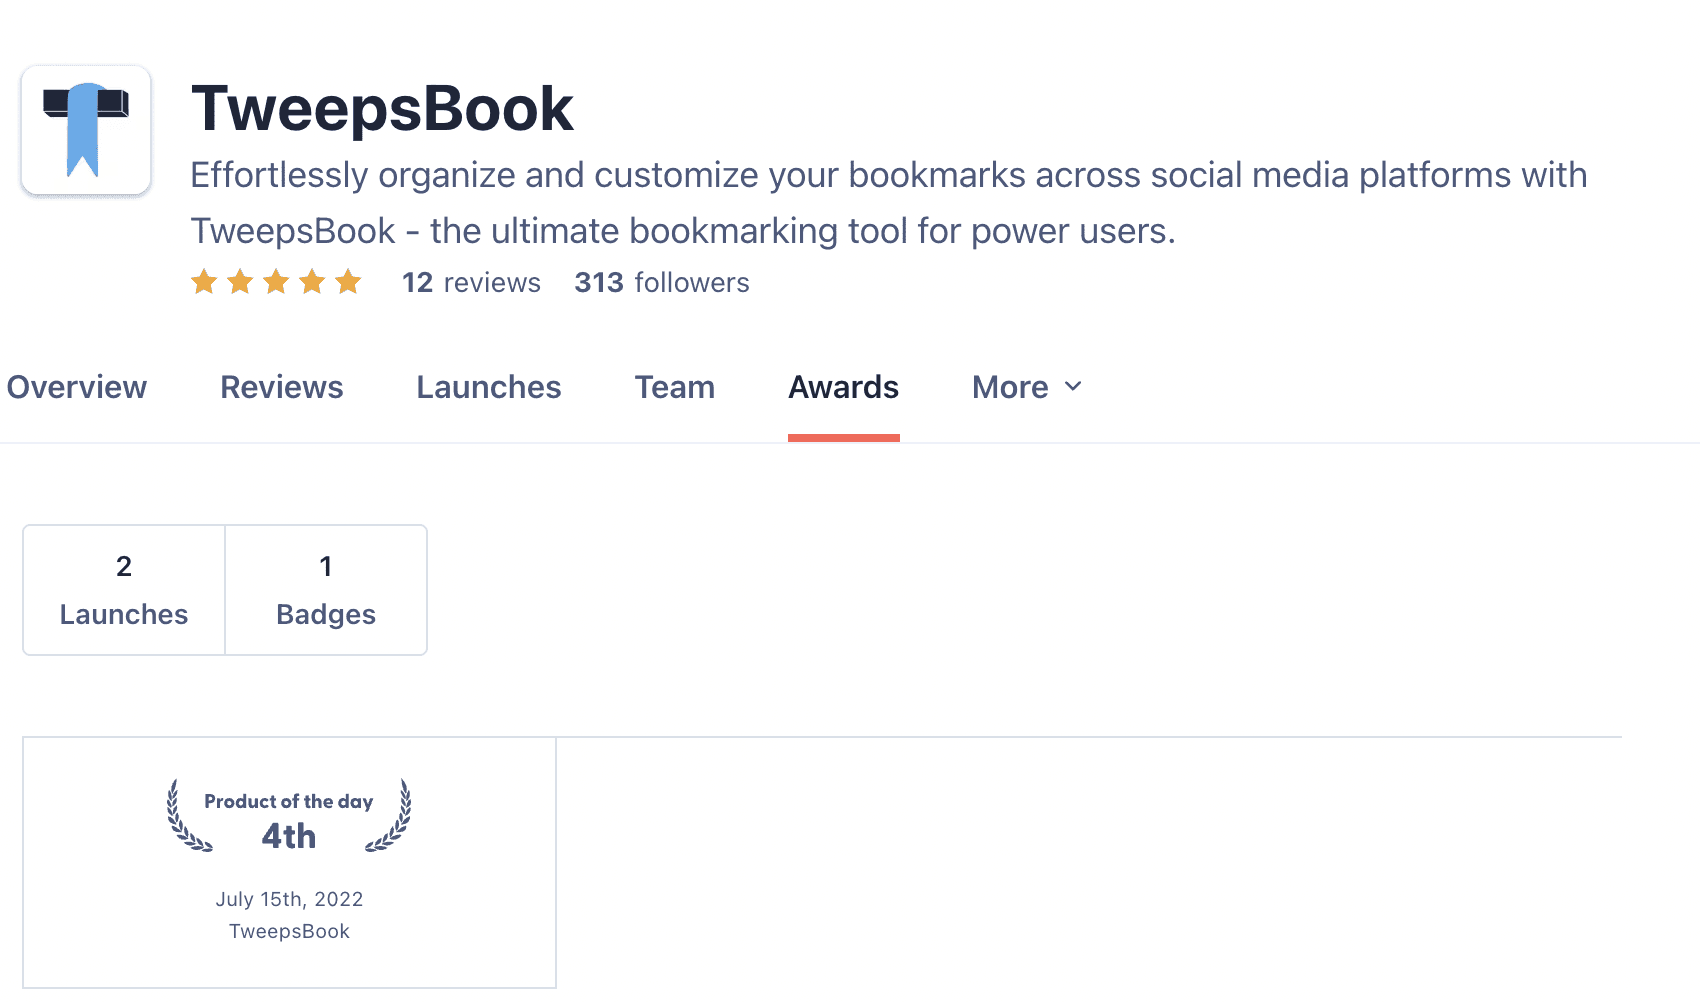Click TweepsBook name under July 15th badge
Screen dimensions: 1700x1002
(x=289, y=931)
